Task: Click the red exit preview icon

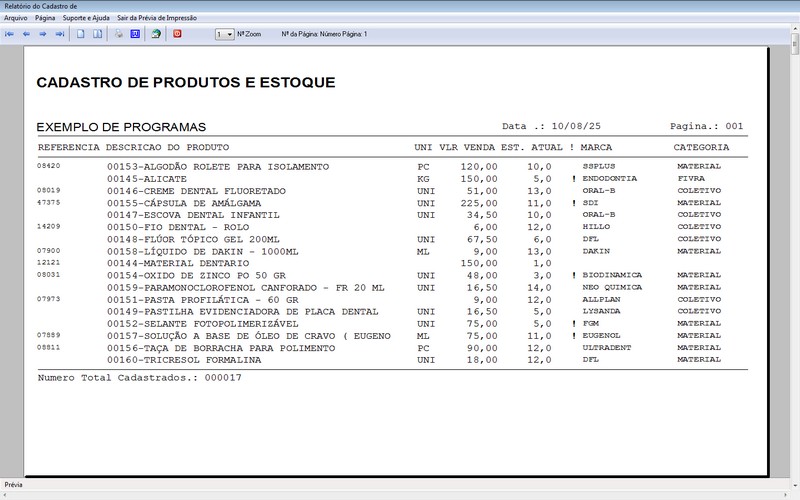Action: point(178,34)
